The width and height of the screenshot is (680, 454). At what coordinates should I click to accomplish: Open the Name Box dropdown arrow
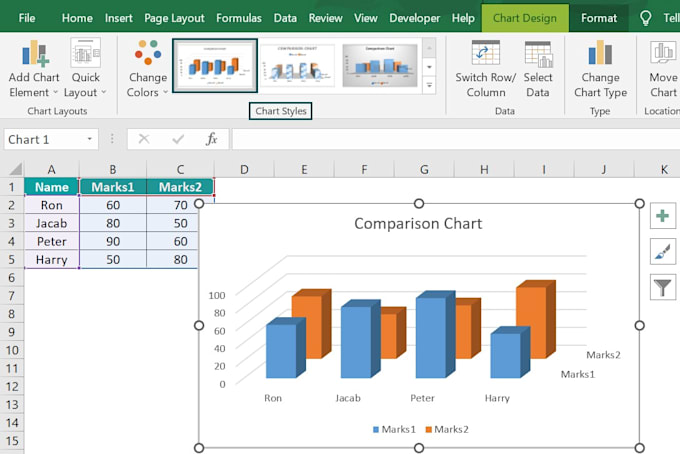point(89,139)
